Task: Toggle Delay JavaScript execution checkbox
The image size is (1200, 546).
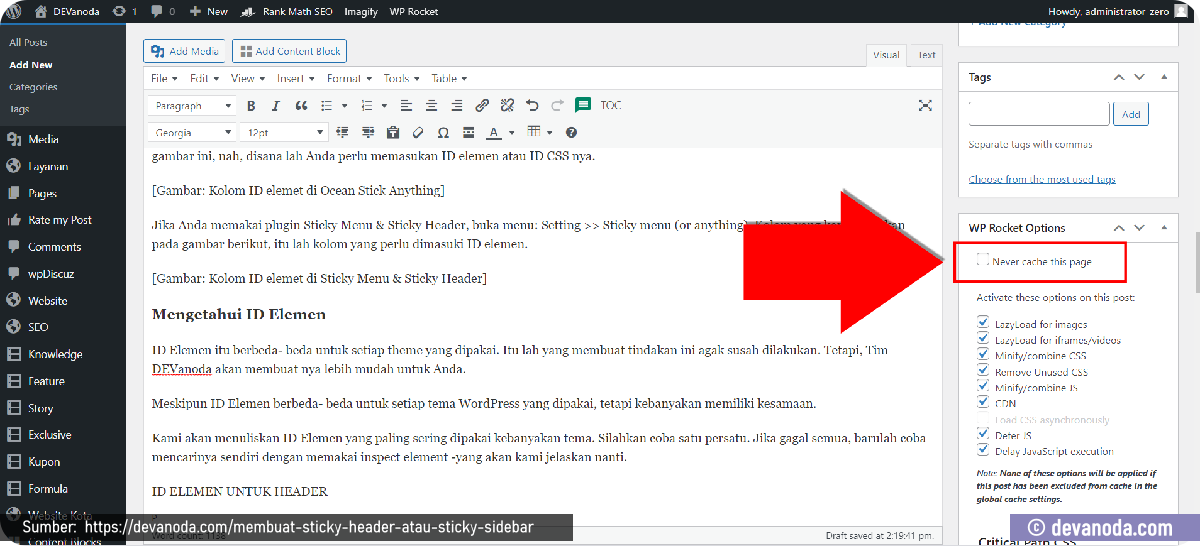Action: click(x=983, y=450)
